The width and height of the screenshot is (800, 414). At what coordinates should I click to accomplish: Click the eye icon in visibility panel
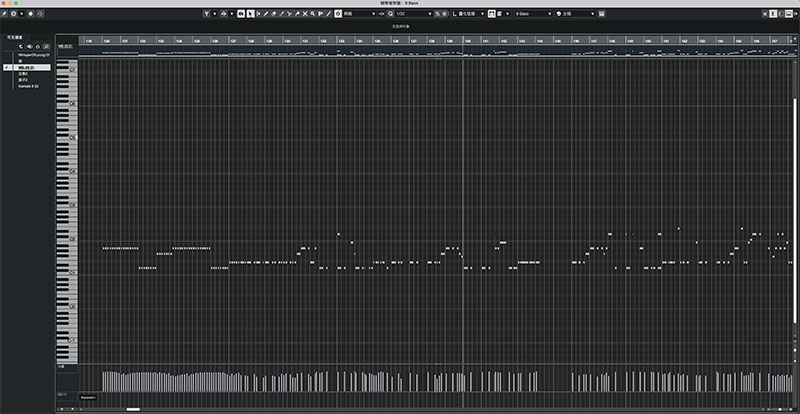pos(30,46)
